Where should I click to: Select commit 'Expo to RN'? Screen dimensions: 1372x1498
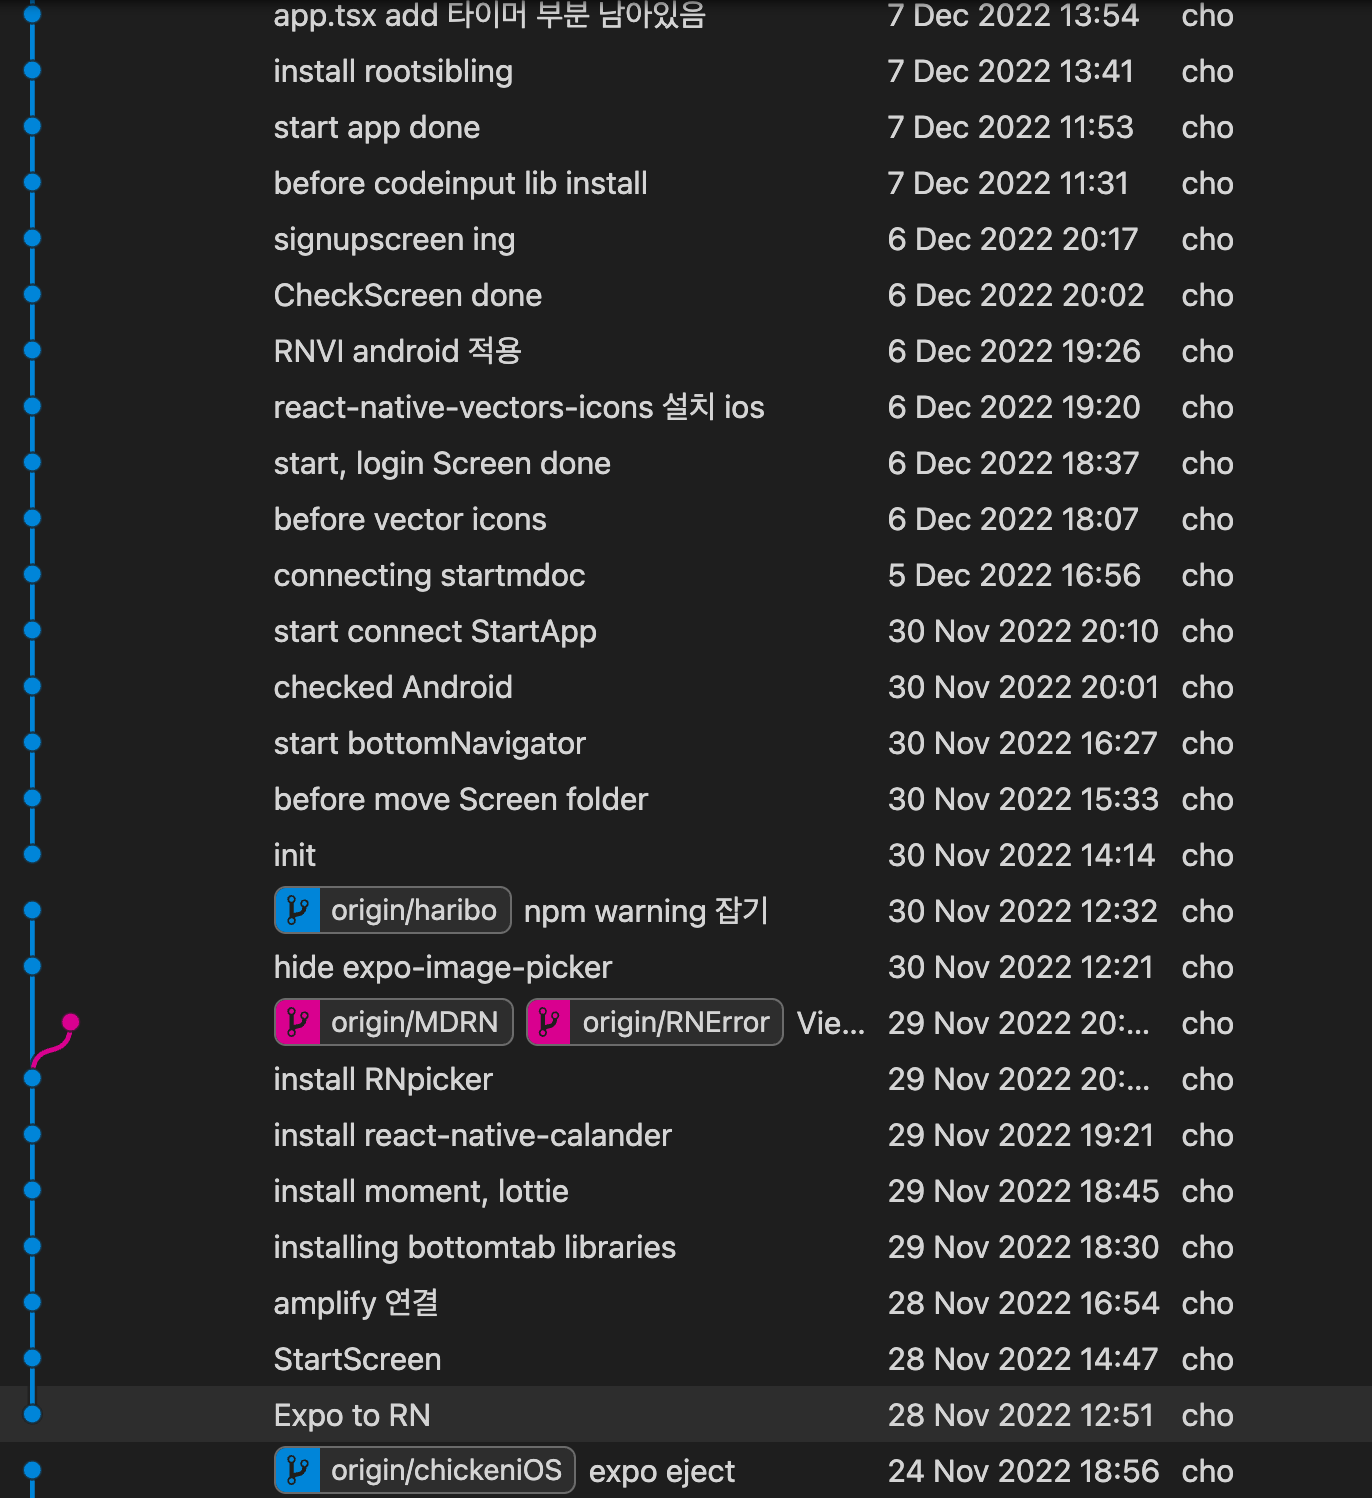[x=352, y=1415]
